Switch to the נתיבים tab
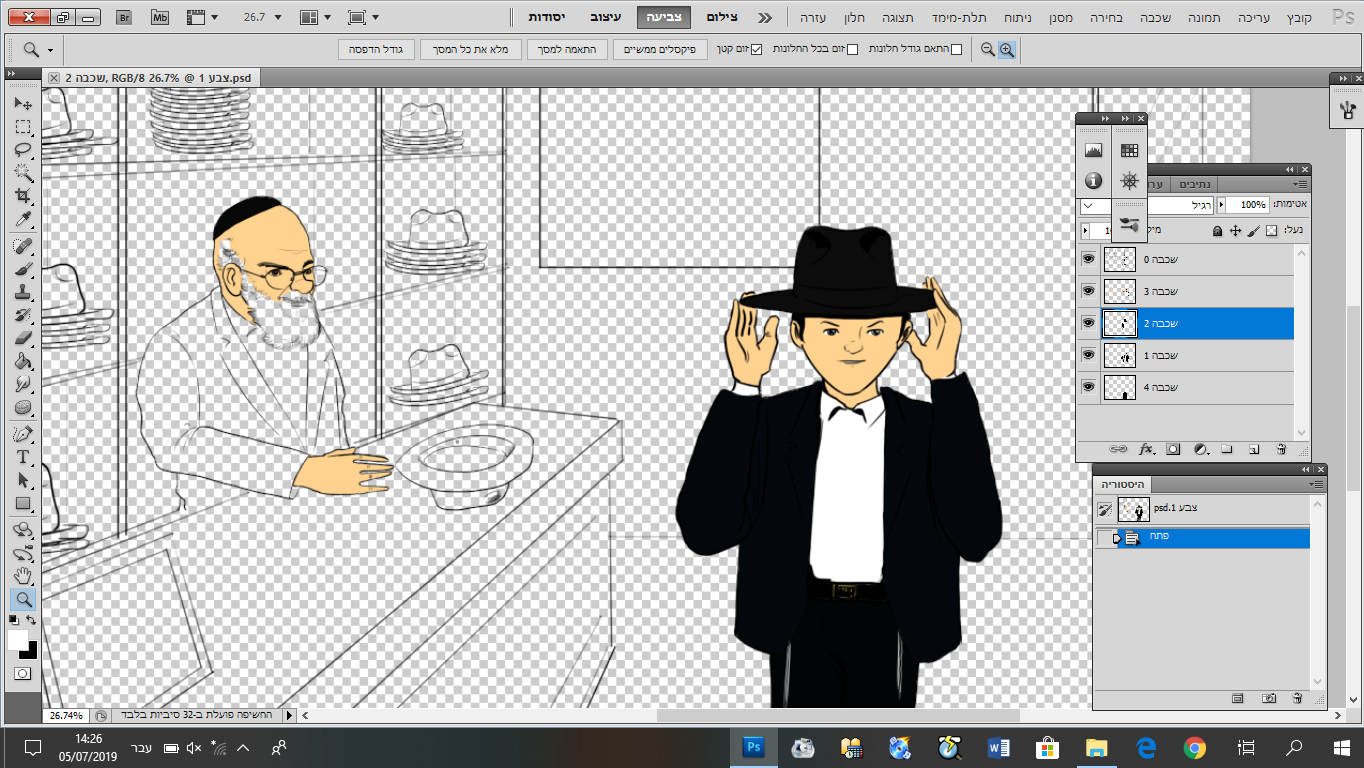This screenshot has width=1364, height=768. (x=1195, y=184)
